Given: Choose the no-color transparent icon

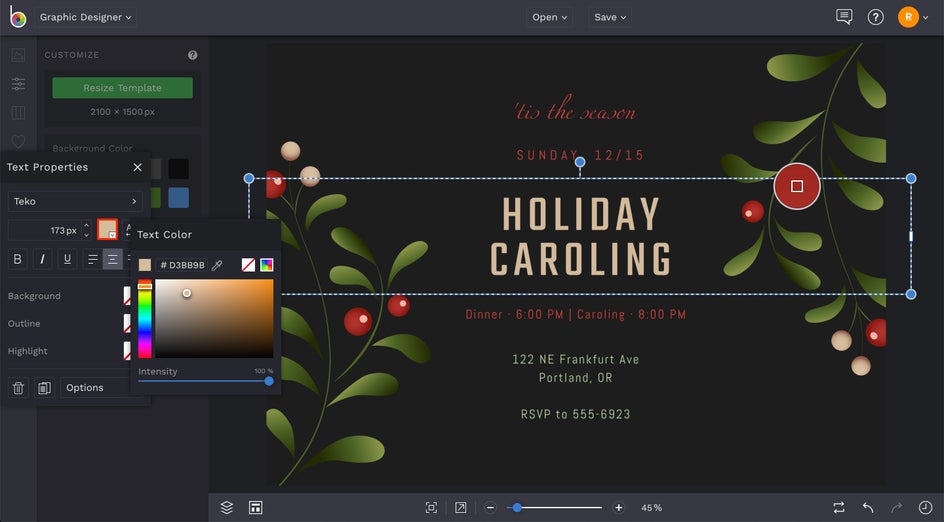Looking at the screenshot, I should click(248, 265).
